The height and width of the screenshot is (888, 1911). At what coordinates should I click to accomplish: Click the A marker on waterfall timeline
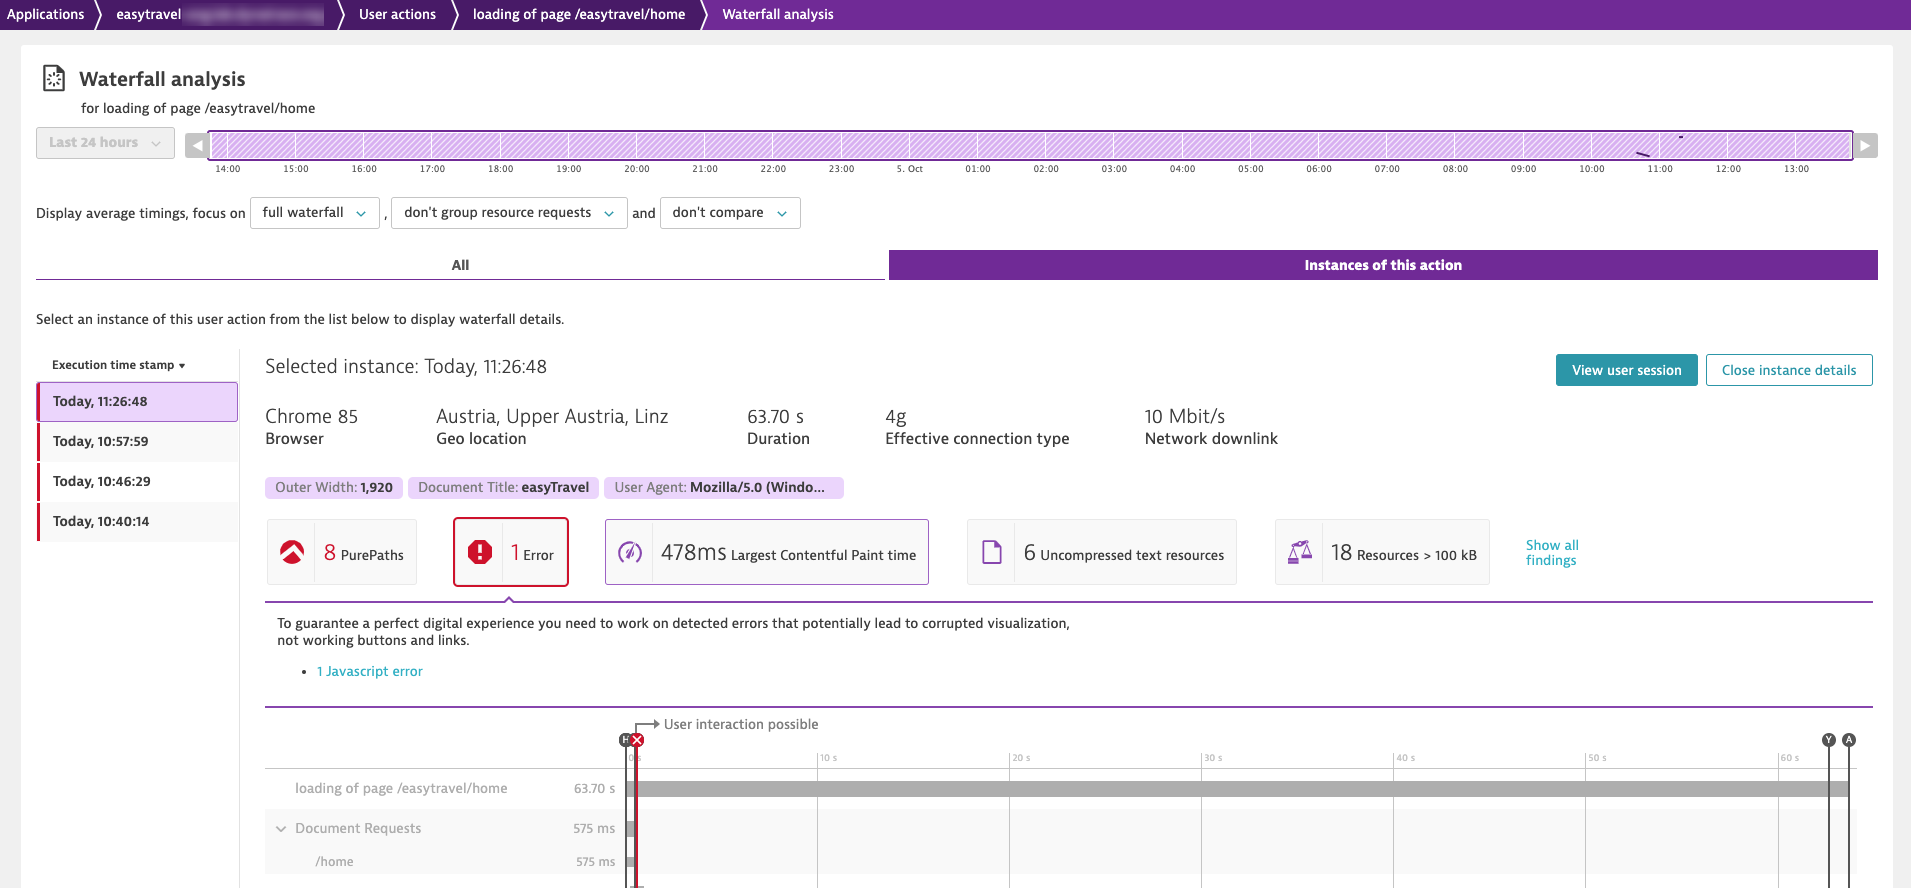1849,740
